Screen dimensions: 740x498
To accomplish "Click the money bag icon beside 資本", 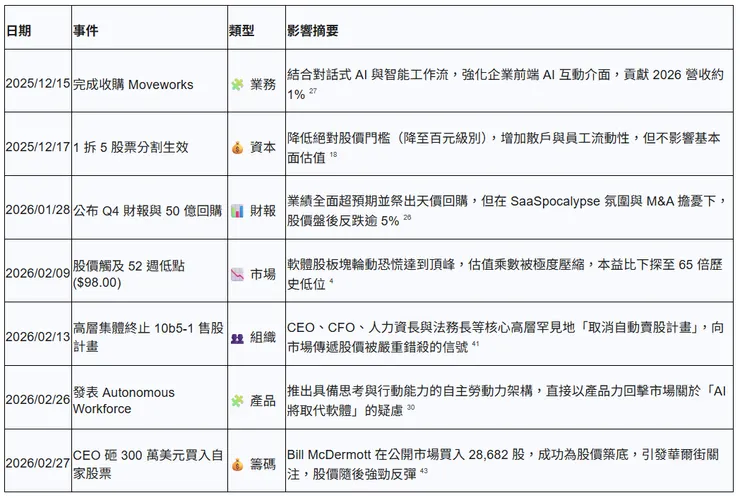I will point(237,148).
